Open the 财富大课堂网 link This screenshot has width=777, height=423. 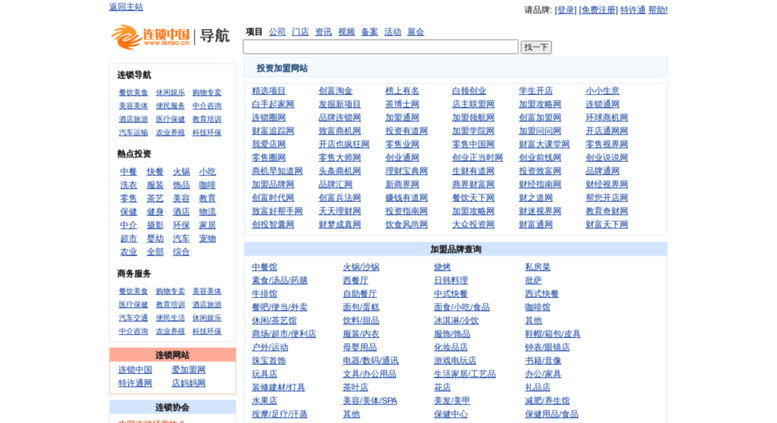(x=544, y=145)
